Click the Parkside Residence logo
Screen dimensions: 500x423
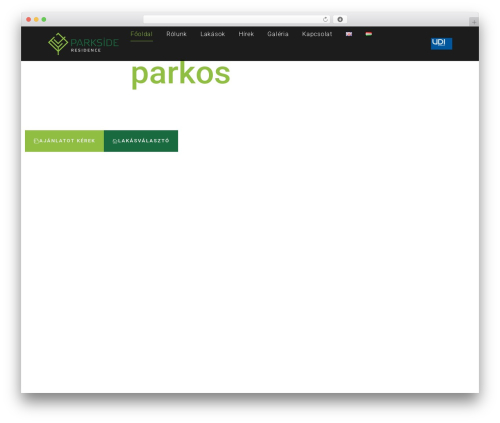[x=83, y=44]
